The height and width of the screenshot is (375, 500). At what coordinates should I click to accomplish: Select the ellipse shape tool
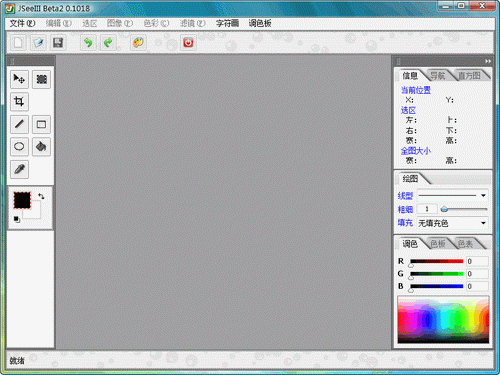tap(19, 147)
